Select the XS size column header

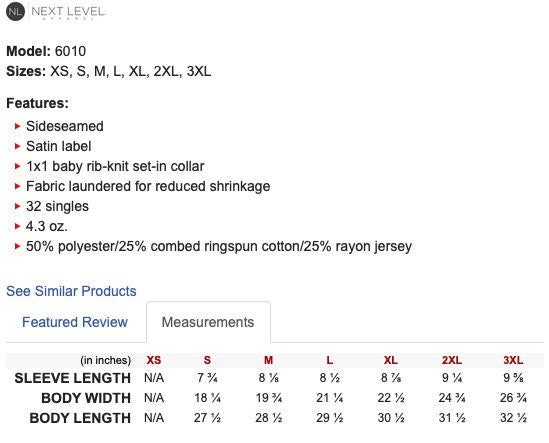click(x=154, y=360)
